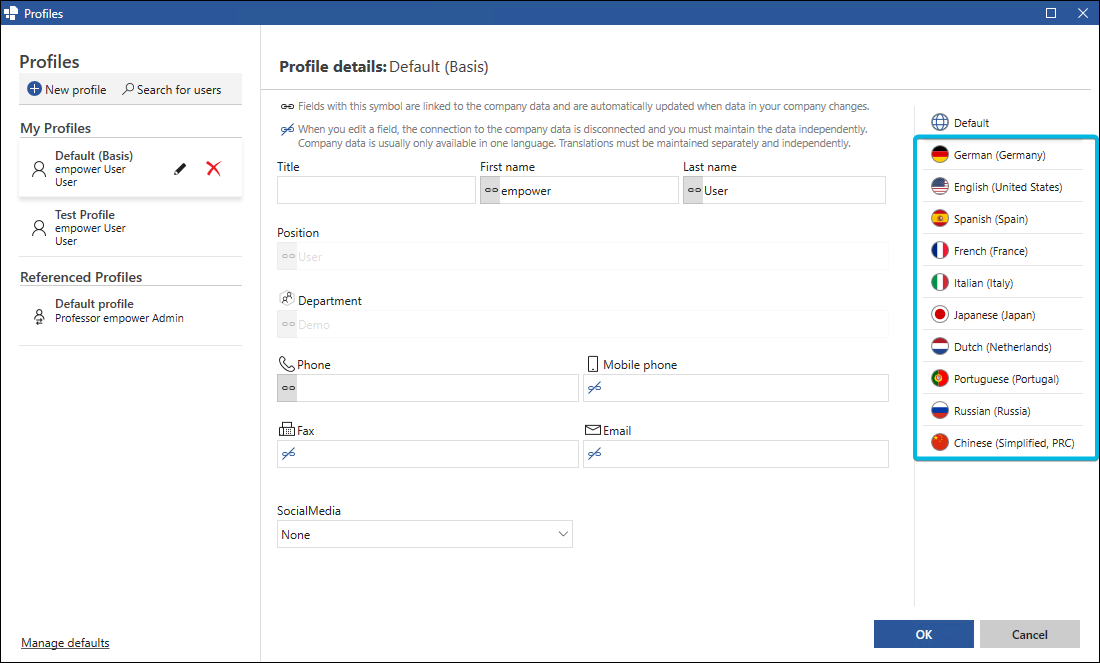Select Italian (Italy) language text
The height and width of the screenshot is (663, 1100).
point(983,283)
